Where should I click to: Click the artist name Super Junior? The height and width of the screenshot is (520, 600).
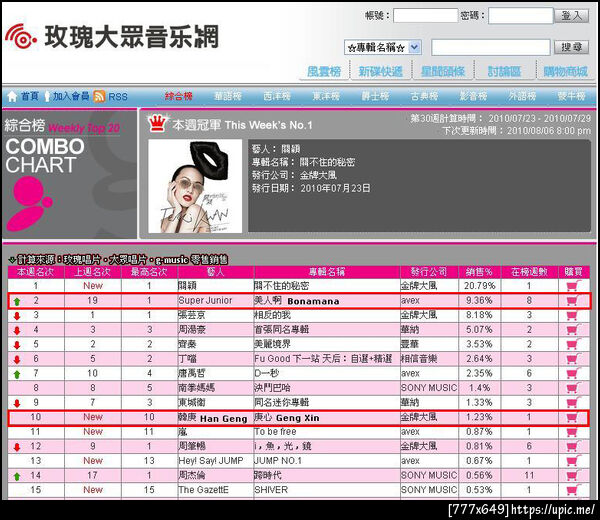point(205,301)
